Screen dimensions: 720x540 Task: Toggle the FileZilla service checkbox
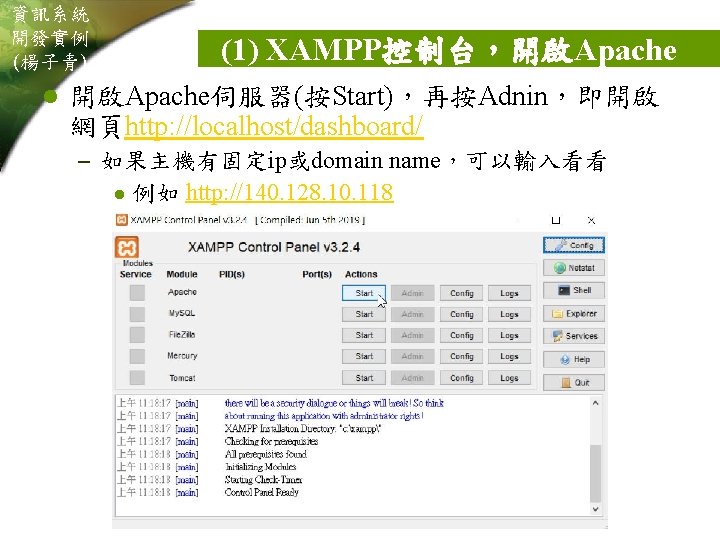click(x=137, y=335)
